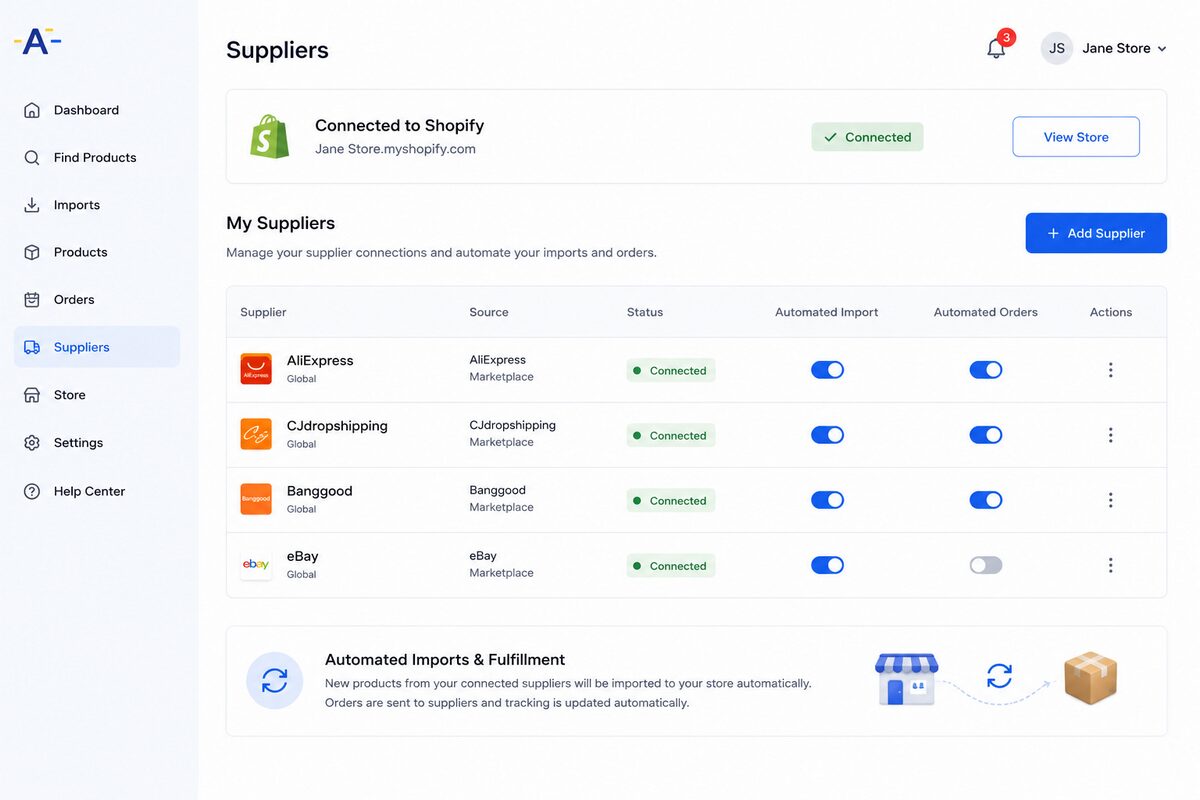Click the Dashboard home icon
The image size is (1200, 800).
[32, 110]
